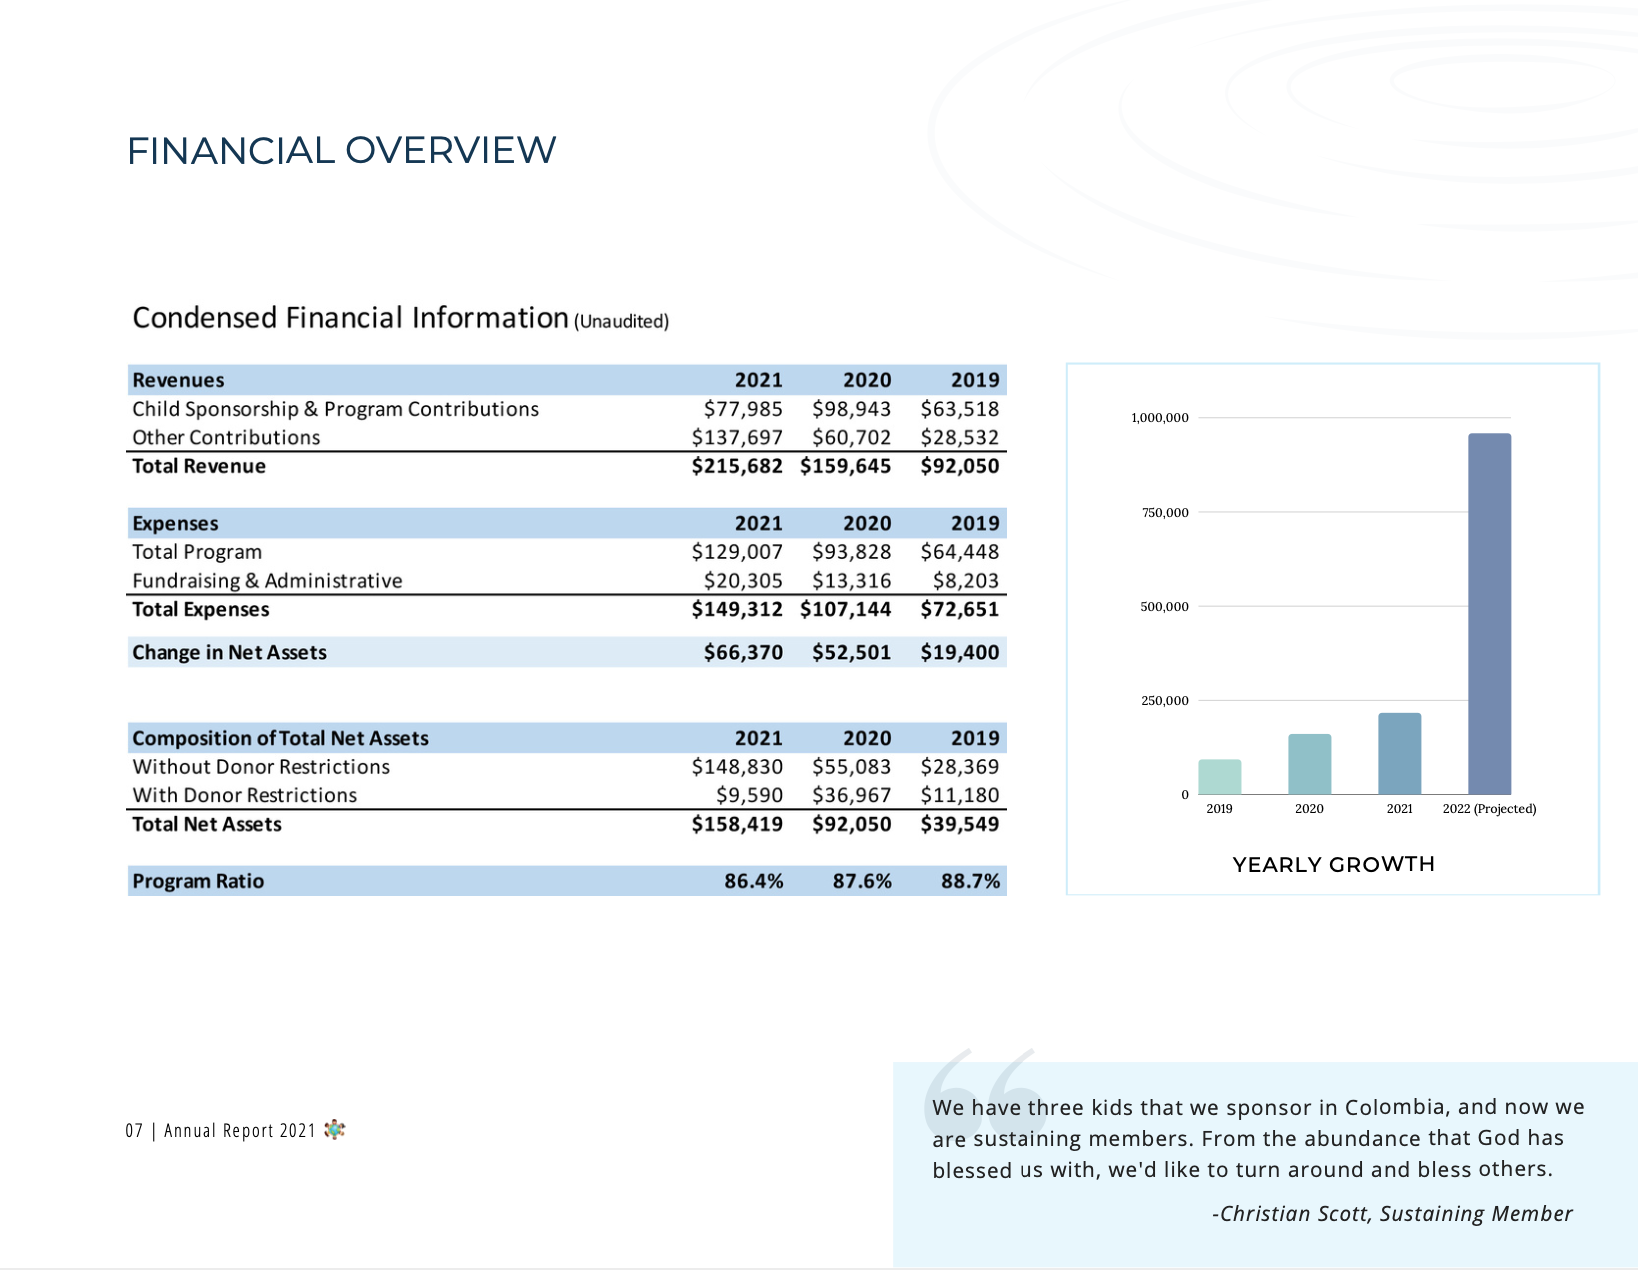Select the Condensed Financial Information title
Viewport: 1638px width, 1270px height.
[350, 318]
